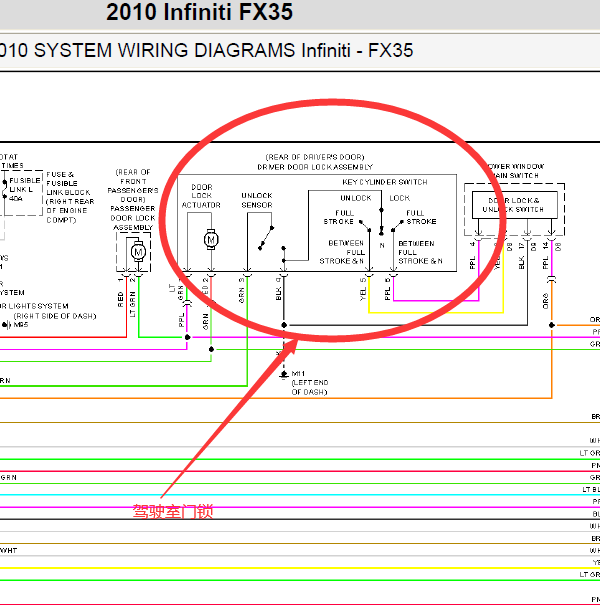Click the "DRIVER DOOR LOCK ASSEMBLY" label
Viewport: 600px width, 606px height.
pyautogui.click(x=315, y=167)
